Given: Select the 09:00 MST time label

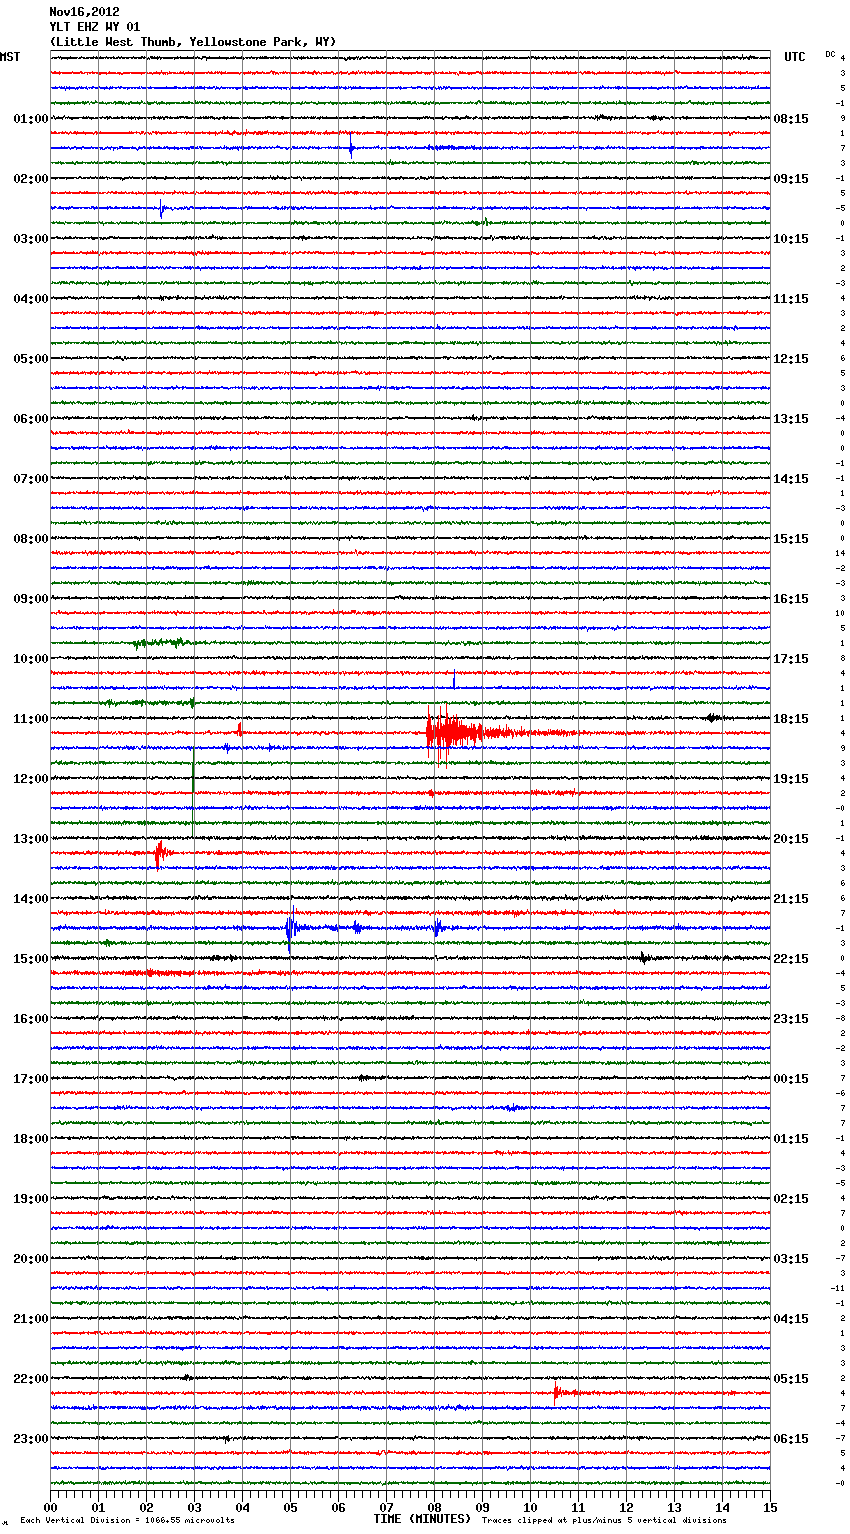Looking at the screenshot, I should 31,599.
